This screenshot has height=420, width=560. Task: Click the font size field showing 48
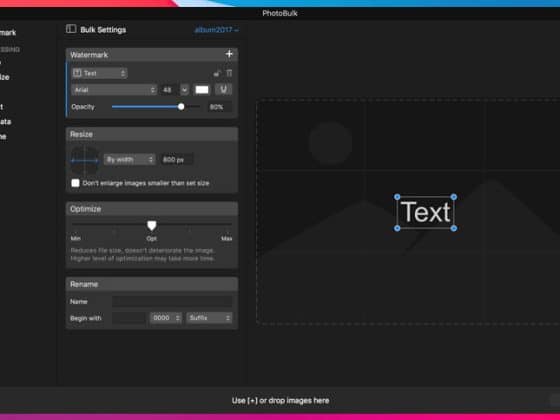click(x=168, y=90)
